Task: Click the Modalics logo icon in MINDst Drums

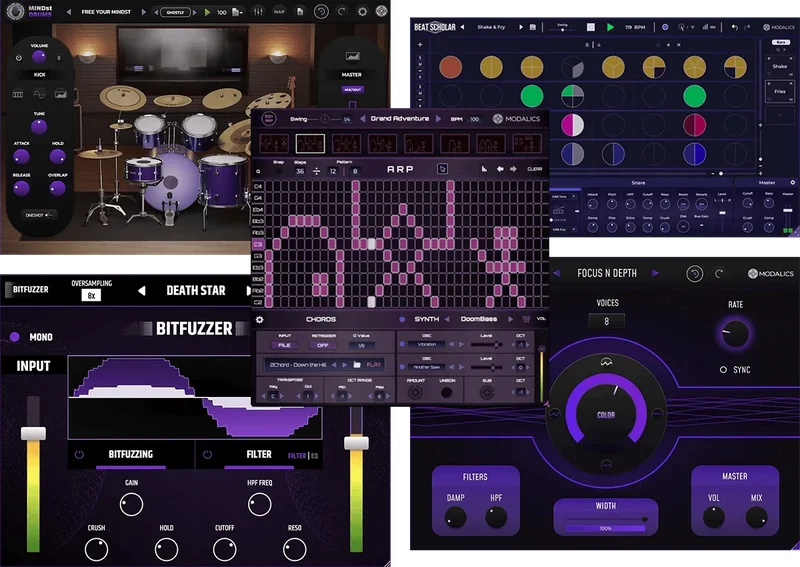Action: click(381, 11)
